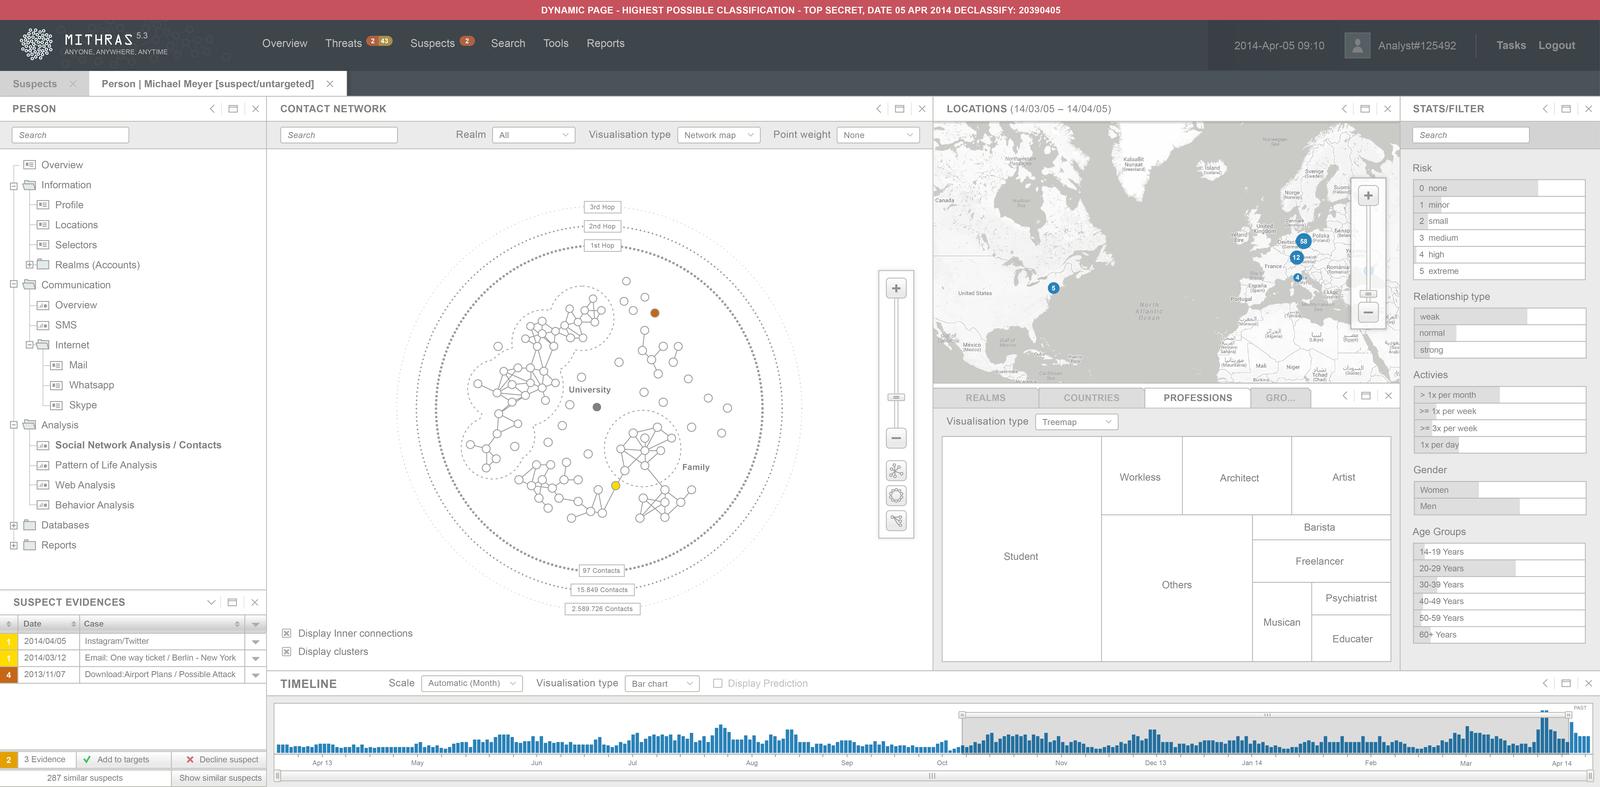1600x787 pixels.
Task: Click the Mithras logo icon
Action: click(37, 44)
